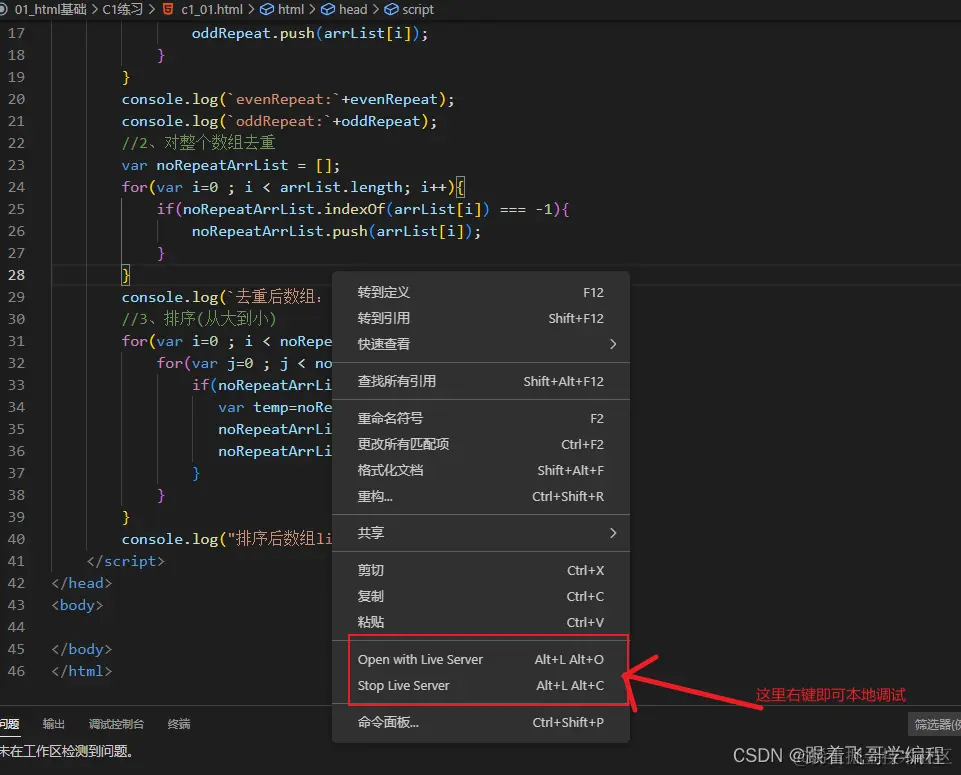
Task: Click c1_01.html breadcrumb file name
Action: tap(212, 9)
